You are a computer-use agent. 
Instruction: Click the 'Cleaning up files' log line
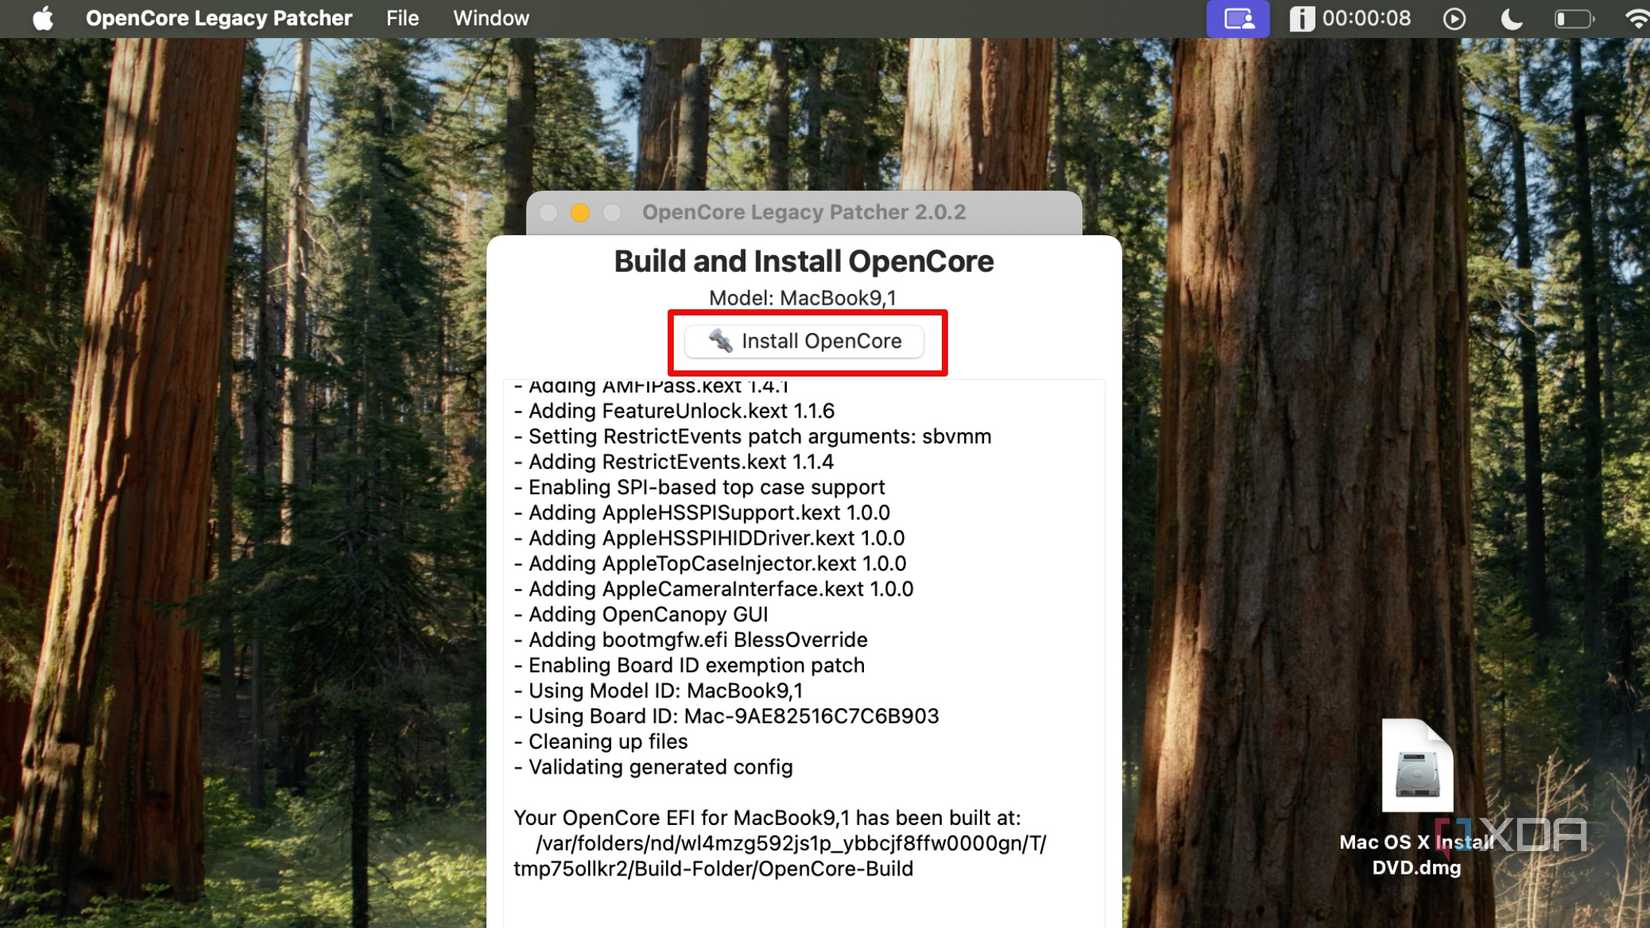600,742
